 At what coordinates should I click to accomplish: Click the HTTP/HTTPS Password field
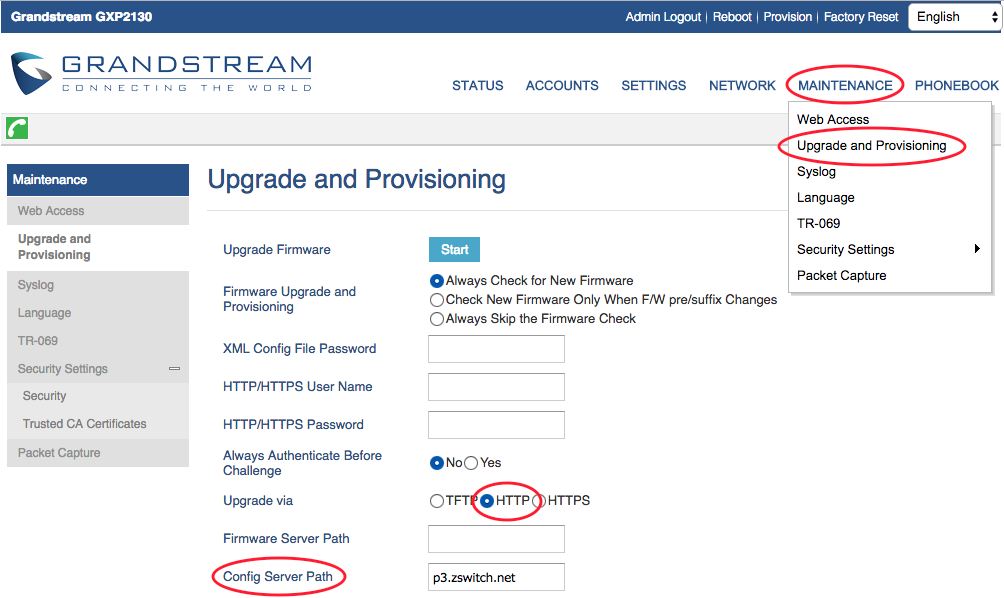click(x=496, y=425)
